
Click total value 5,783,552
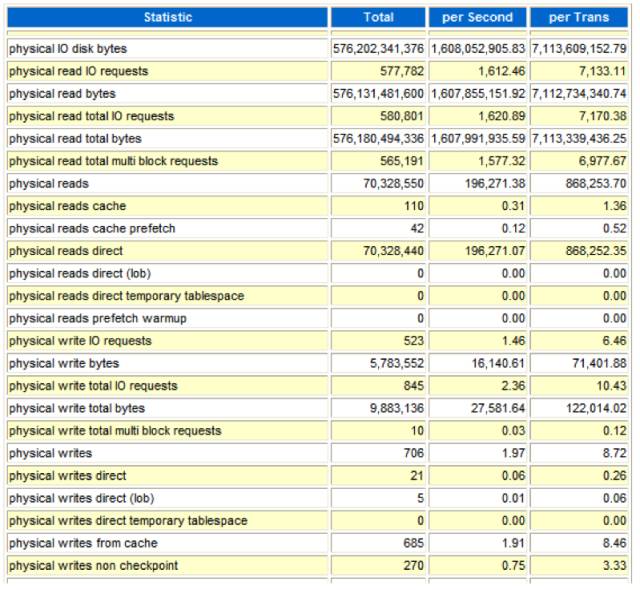pos(397,363)
